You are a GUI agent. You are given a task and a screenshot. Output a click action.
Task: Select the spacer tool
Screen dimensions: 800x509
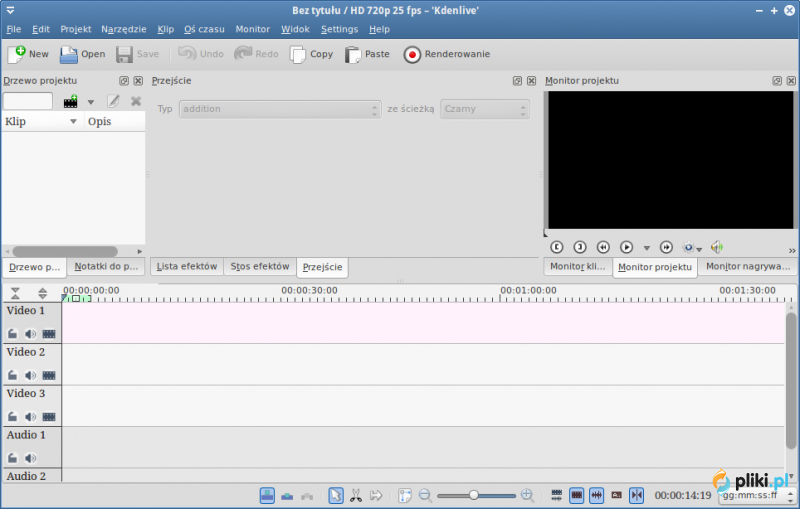[x=376, y=495]
